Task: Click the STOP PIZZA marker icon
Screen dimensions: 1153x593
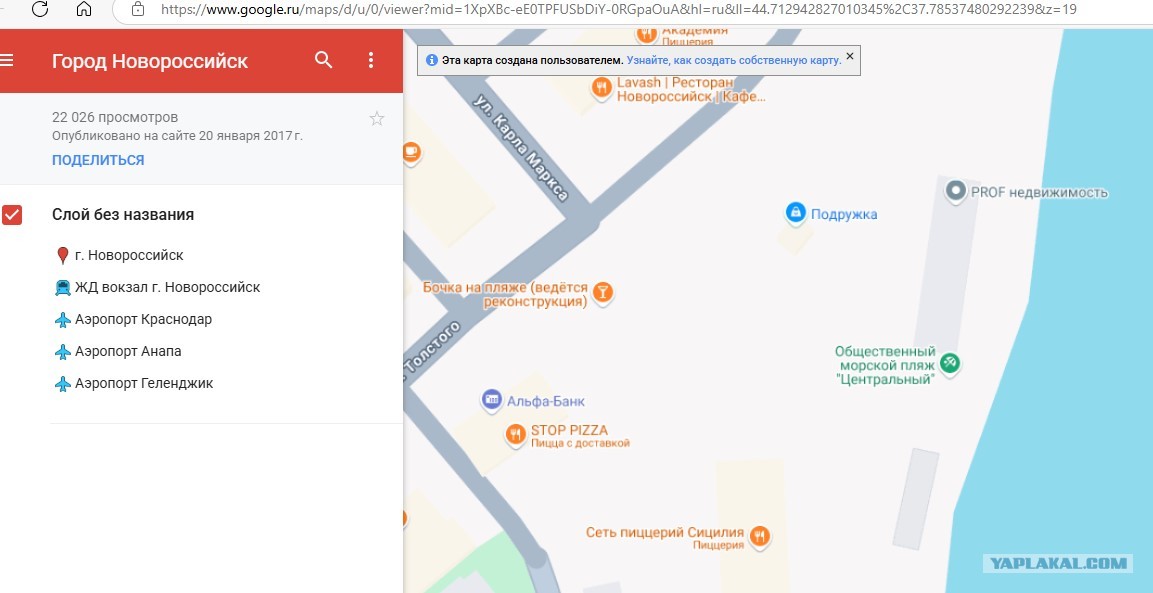Action: [515, 434]
